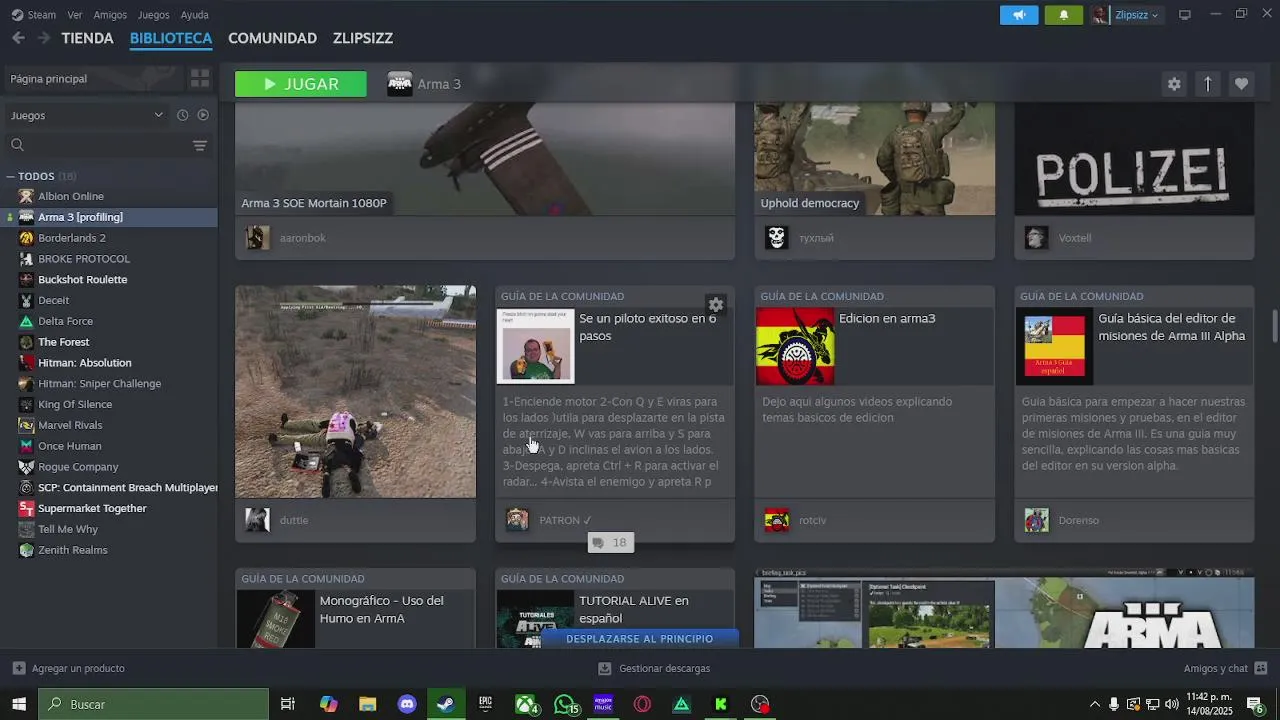
Task: Open the POLIZEI artwork thumbnail
Action: point(1134,158)
